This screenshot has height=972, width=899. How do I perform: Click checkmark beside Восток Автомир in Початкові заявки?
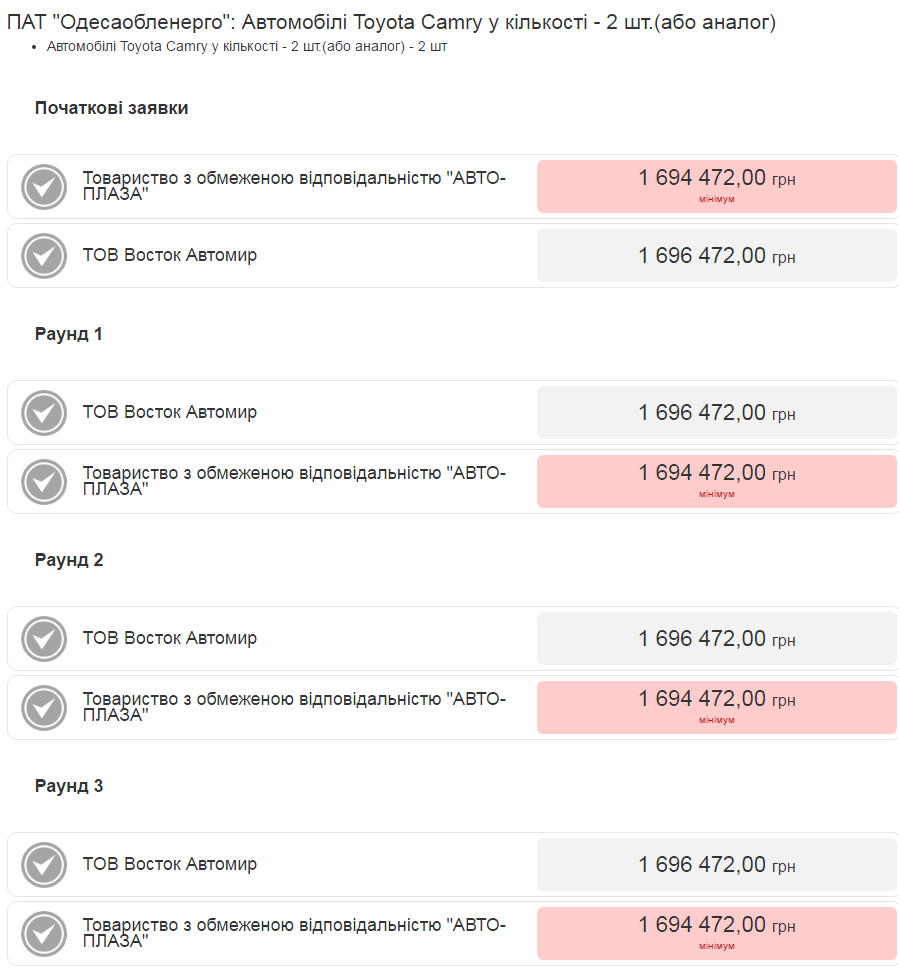click(44, 256)
